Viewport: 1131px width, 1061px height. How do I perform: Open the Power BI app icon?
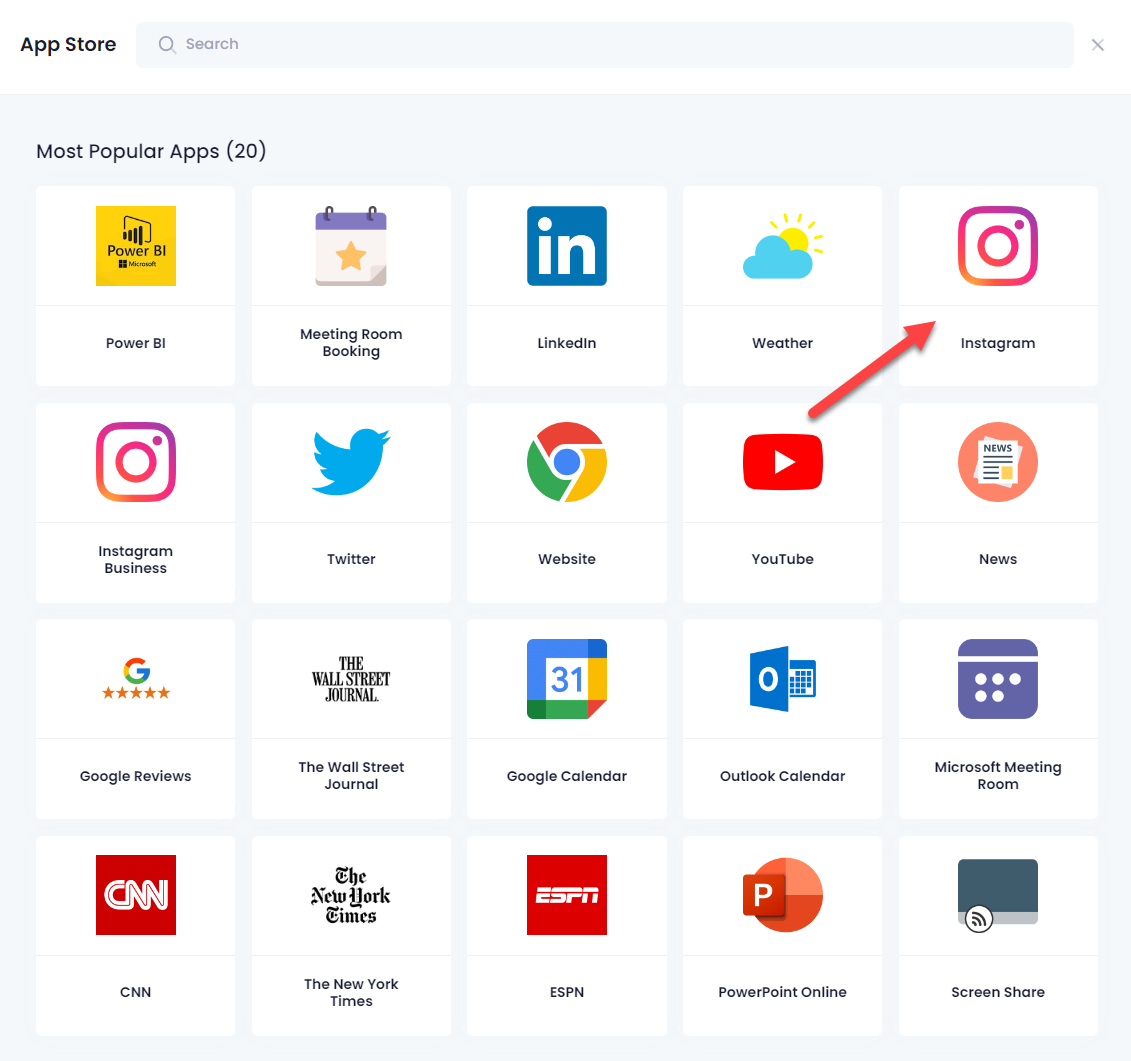[136, 246]
